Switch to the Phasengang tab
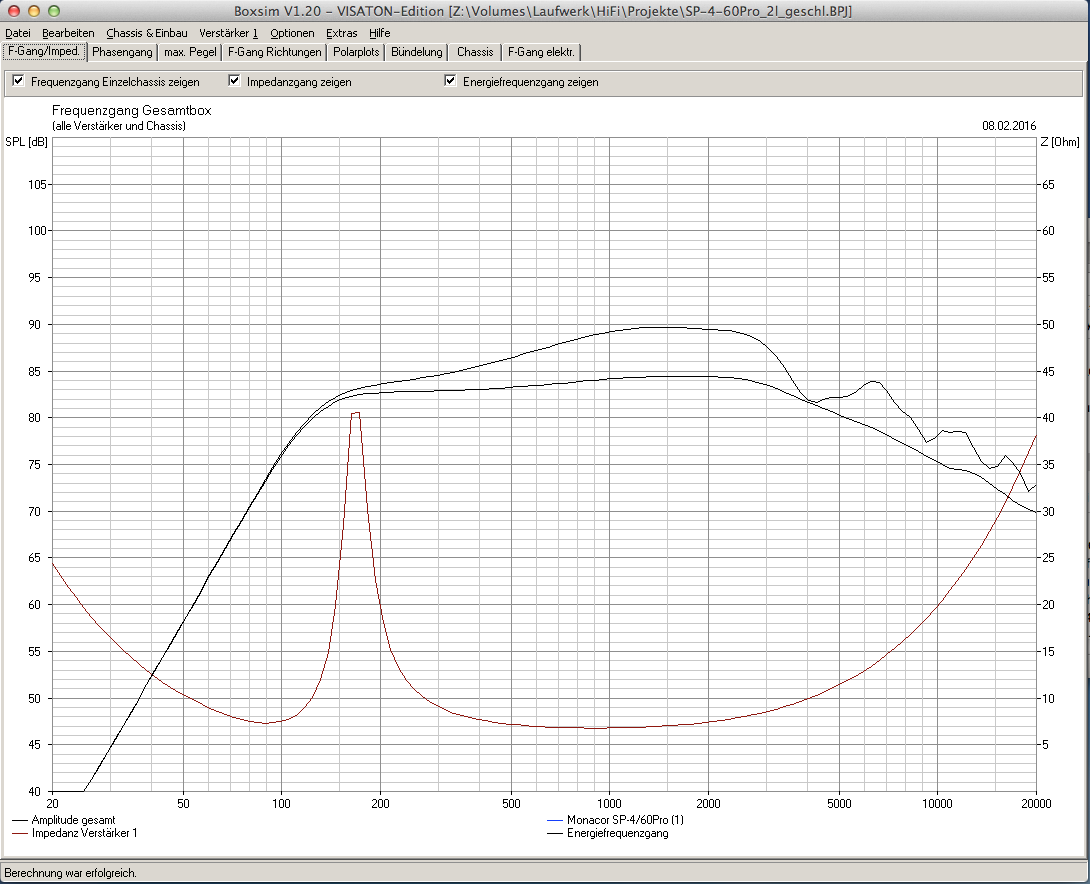 point(122,52)
